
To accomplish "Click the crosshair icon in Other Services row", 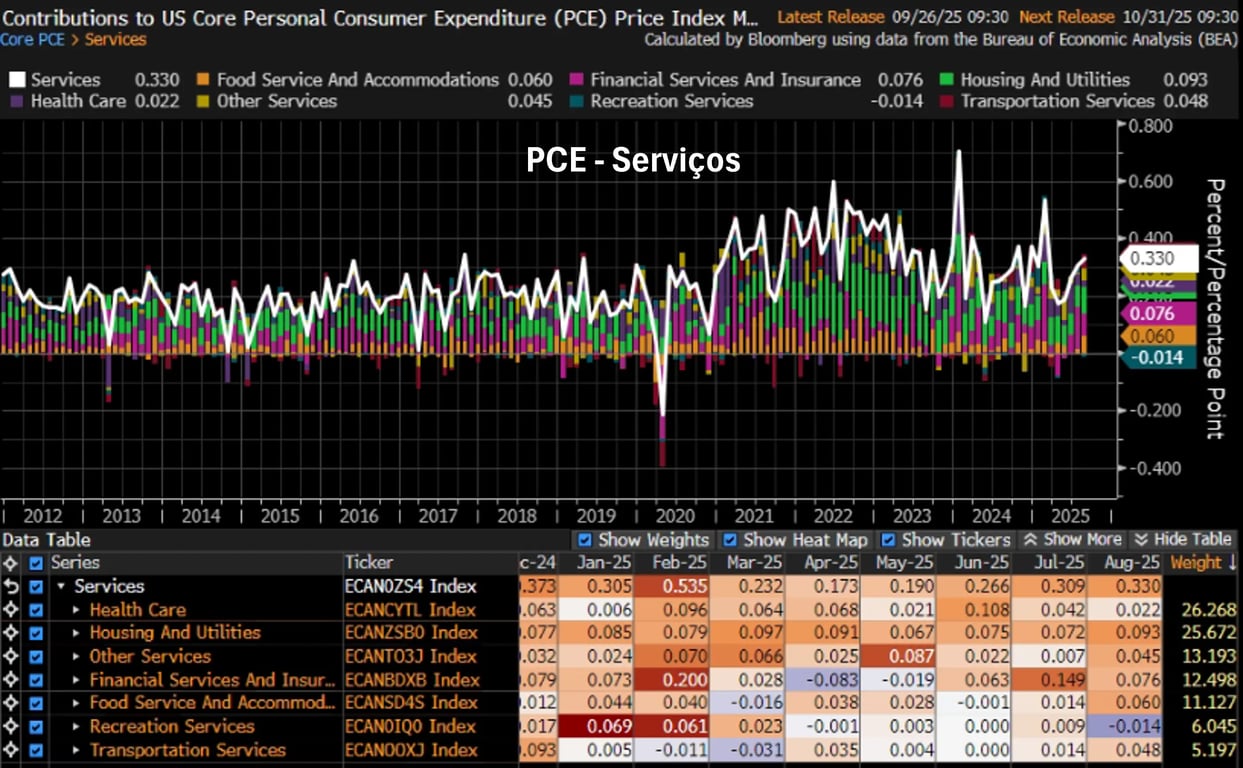I will point(10,657).
